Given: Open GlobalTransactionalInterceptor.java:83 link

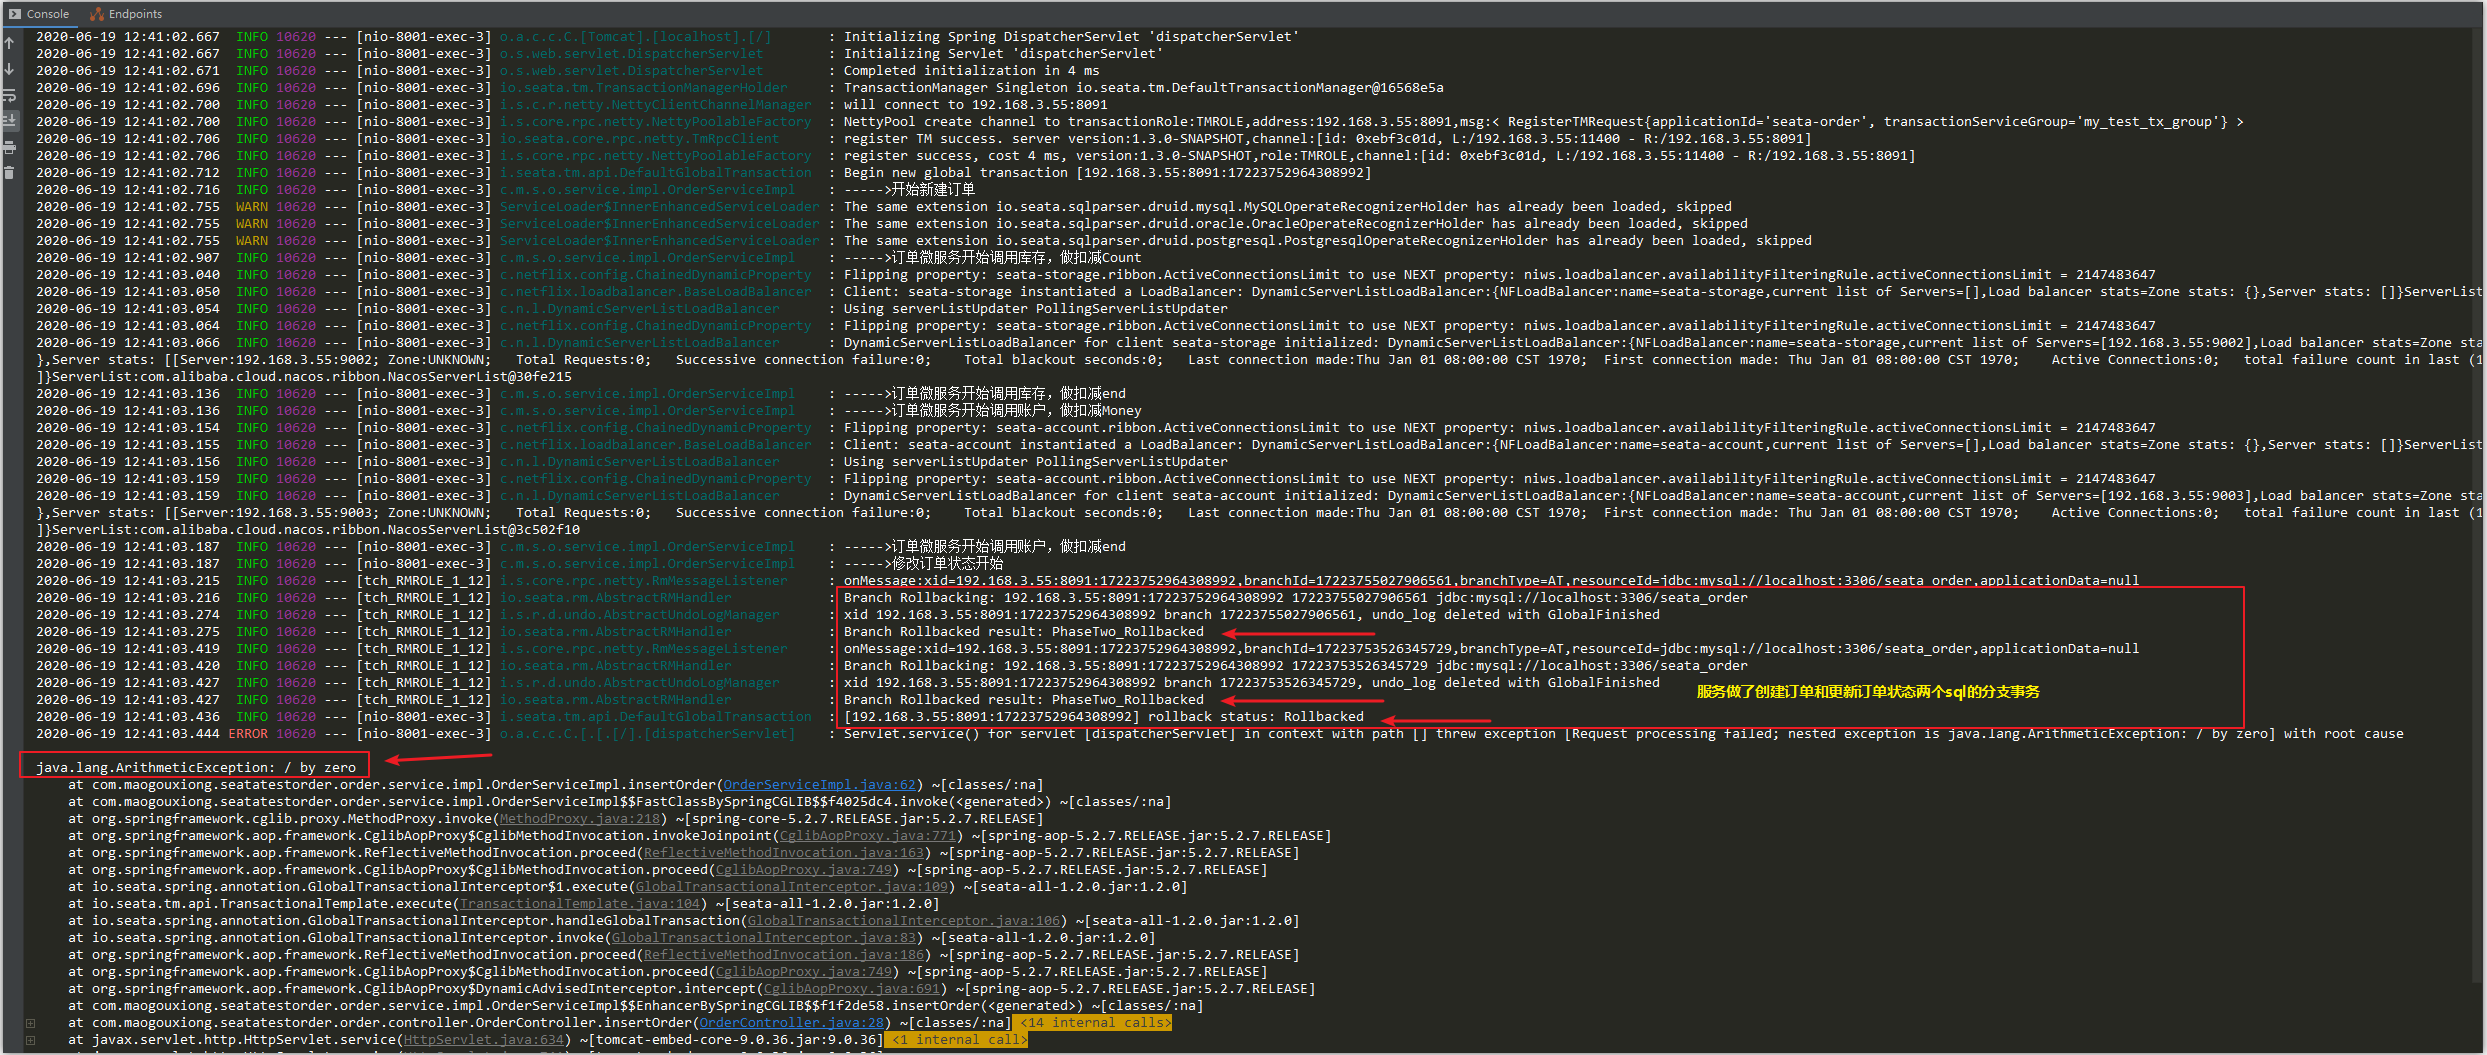Looking at the screenshot, I should [764, 938].
